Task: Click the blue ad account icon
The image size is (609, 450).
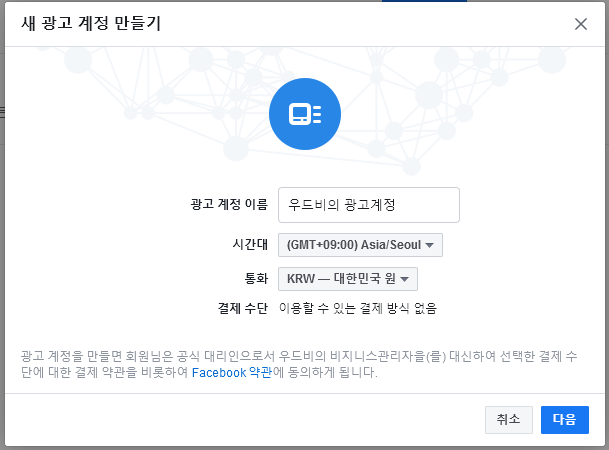Action: tap(305, 114)
